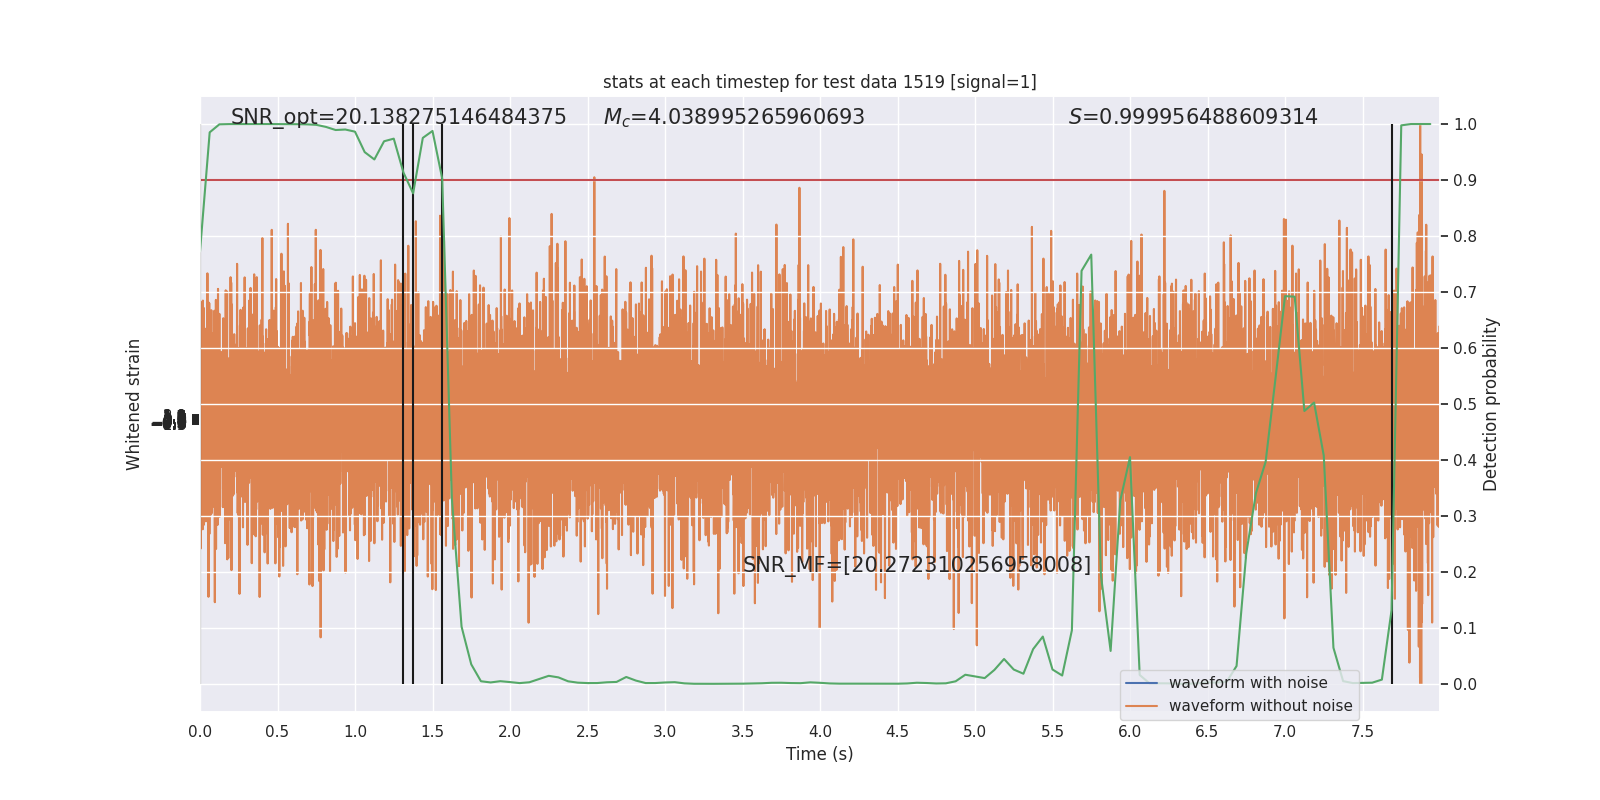Click the 7.0 tick on the time axis
The image size is (1600, 800).
[x=1285, y=732]
